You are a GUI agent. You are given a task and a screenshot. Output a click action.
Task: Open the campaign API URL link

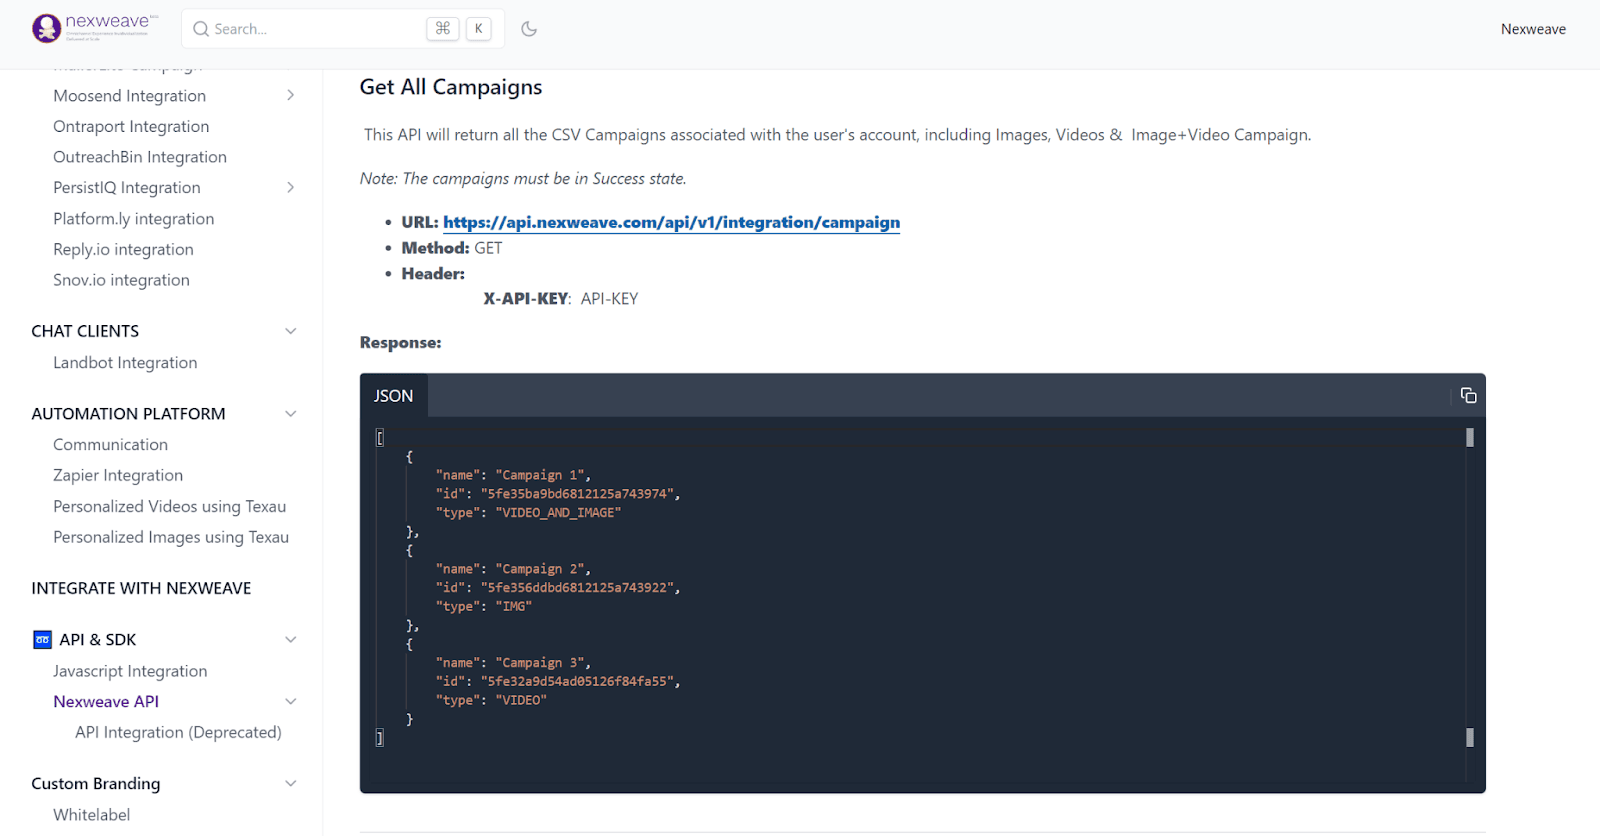pyautogui.click(x=671, y=222)
